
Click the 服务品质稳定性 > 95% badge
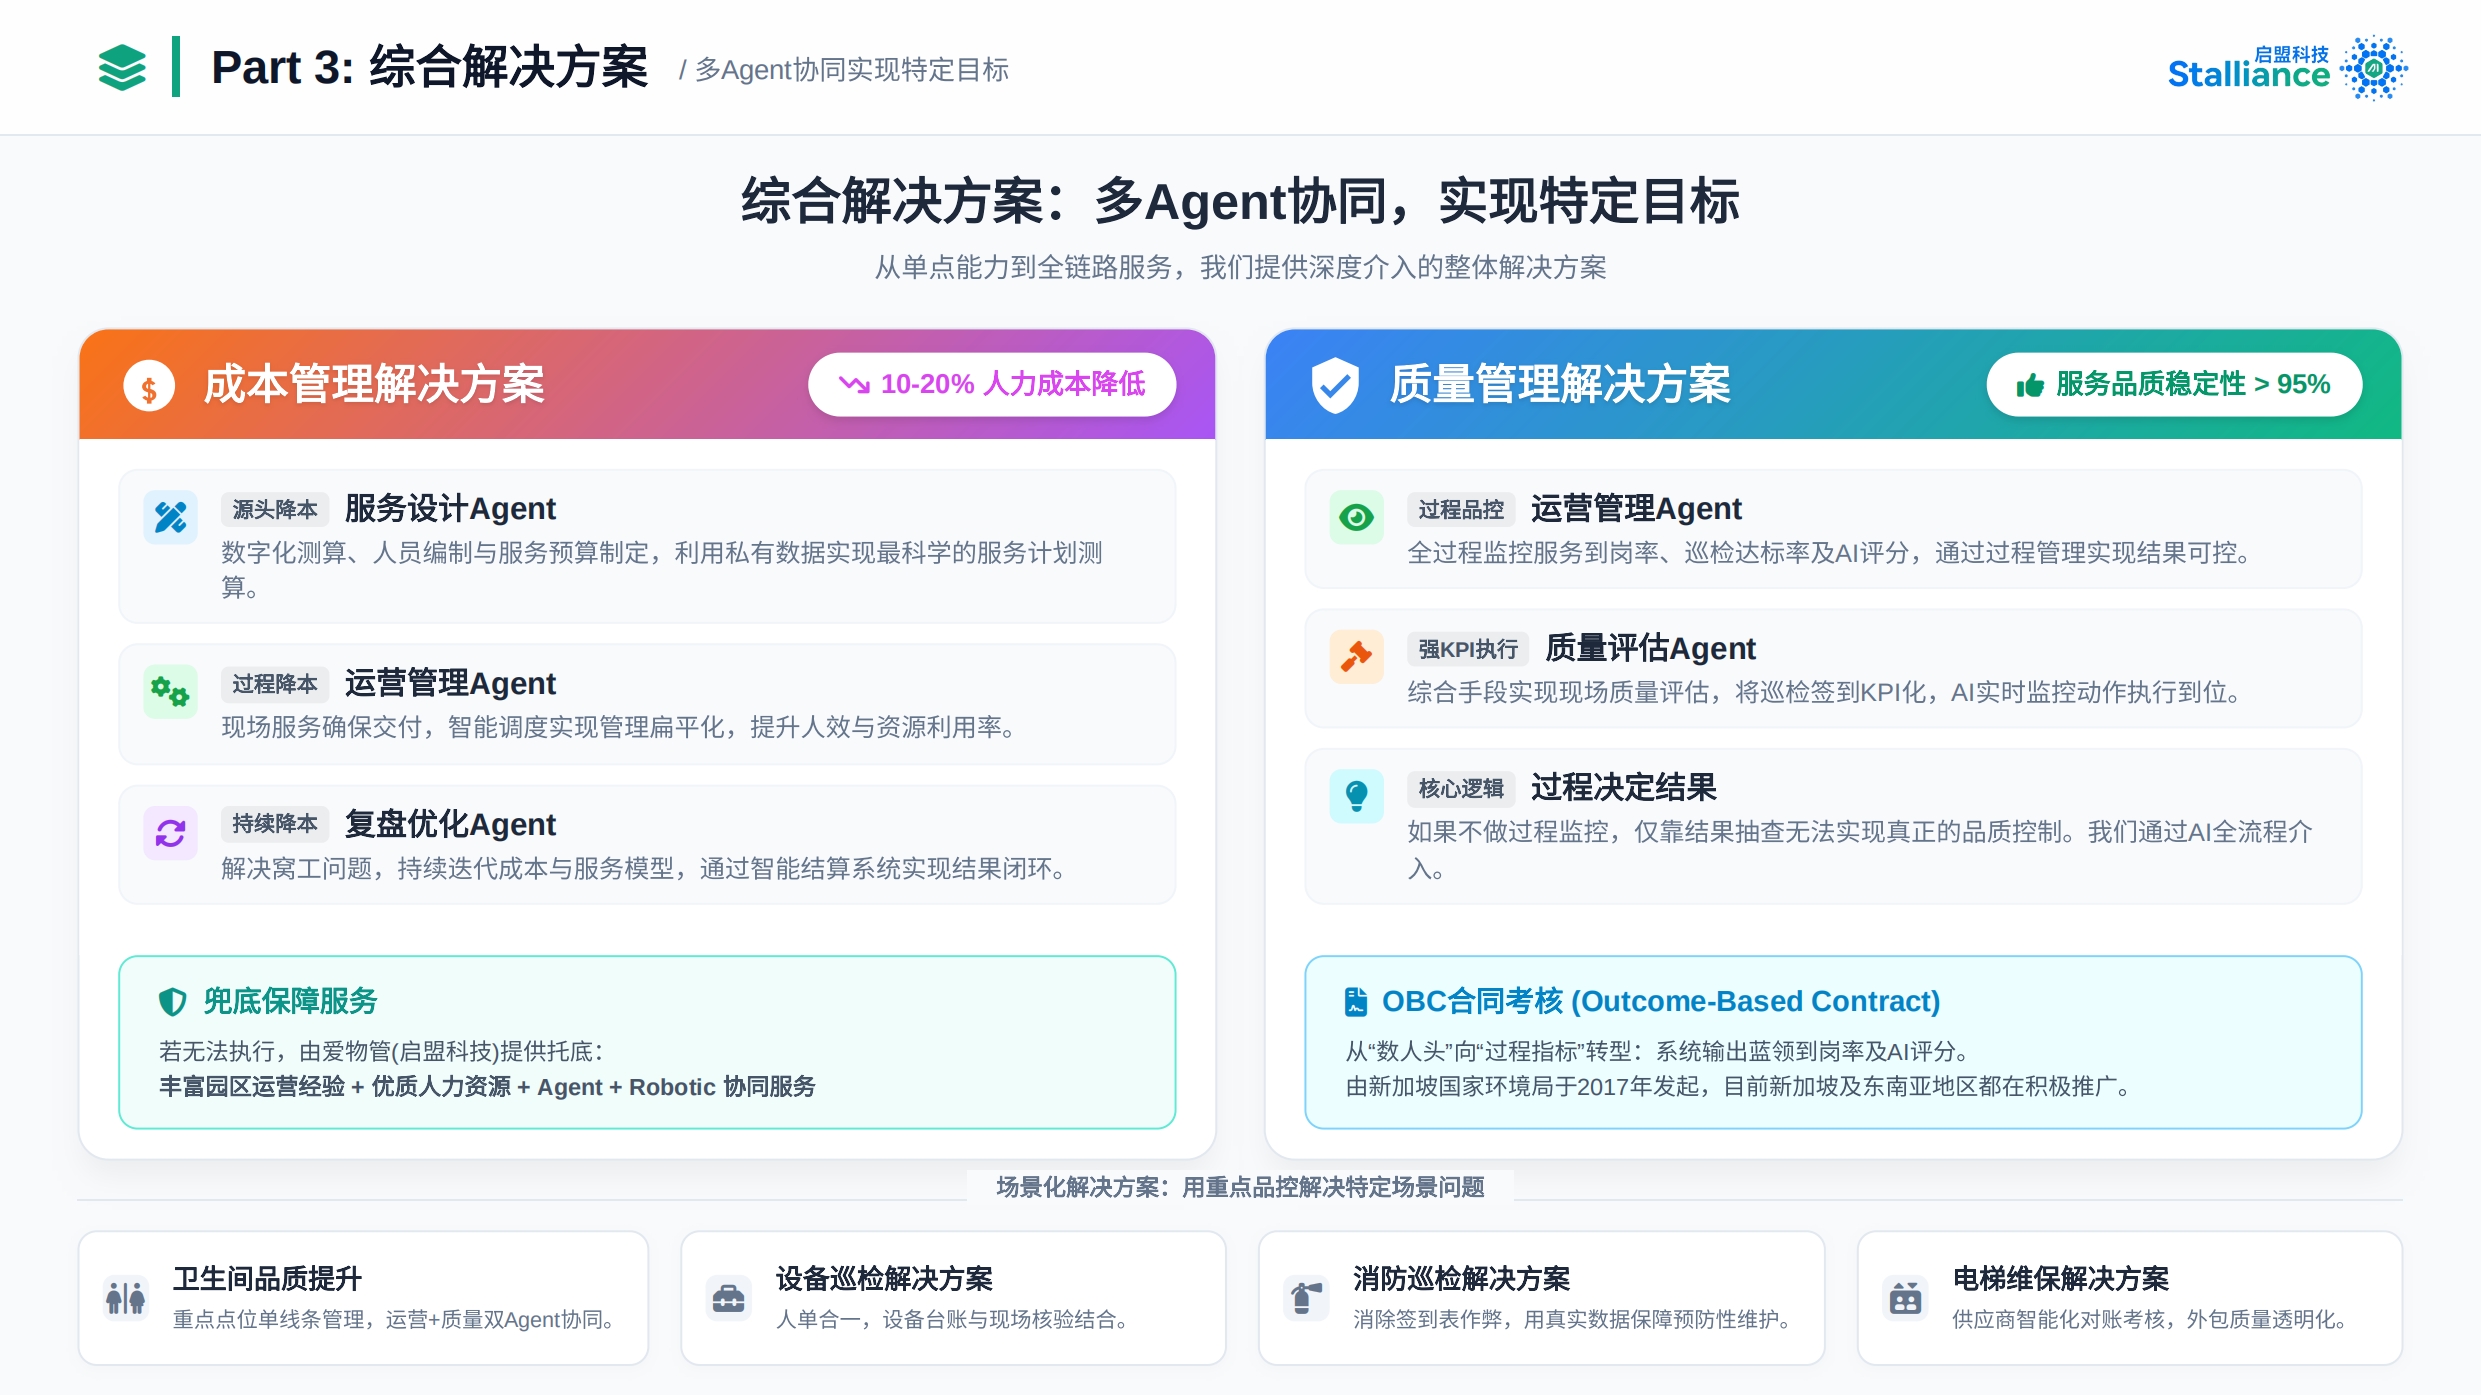pyautogui.click(x=2173, y=384)
